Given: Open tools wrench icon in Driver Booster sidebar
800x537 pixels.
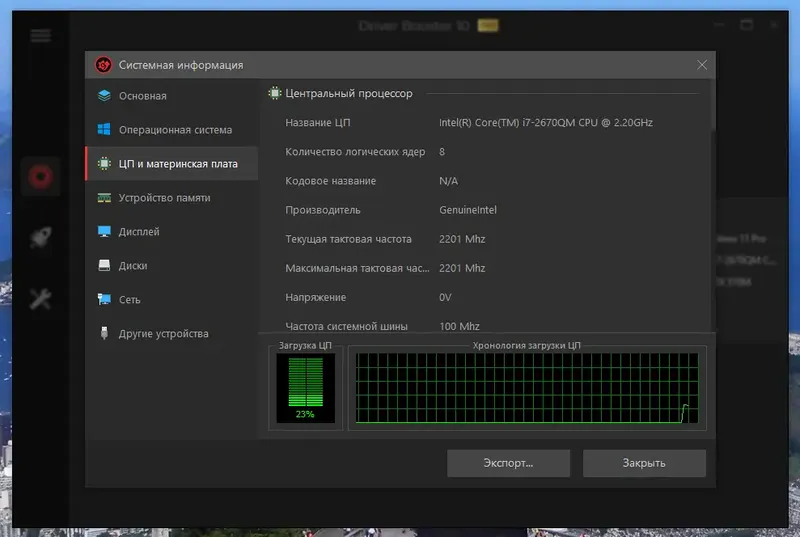Looking at the screenshot, I should coord(41,299).
